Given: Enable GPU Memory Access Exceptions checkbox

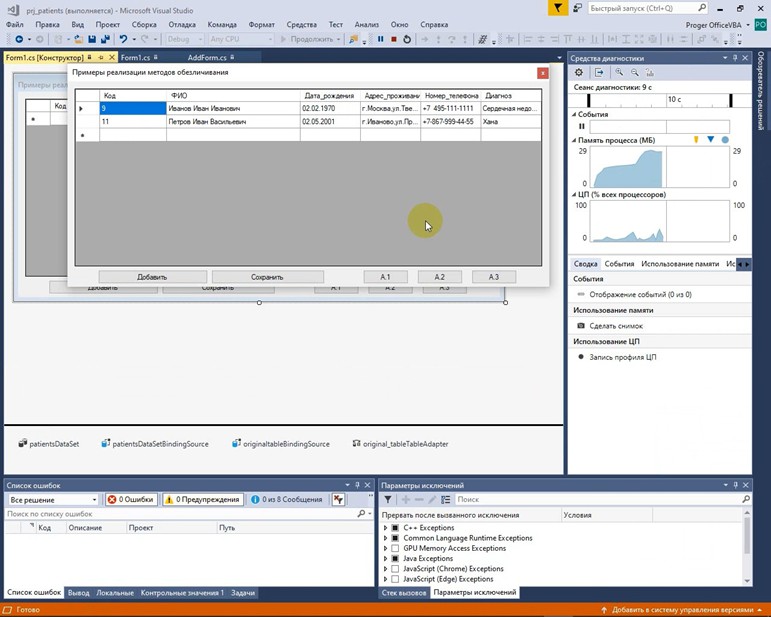Looking at the screenshot, I should click(x=395, y=548).
